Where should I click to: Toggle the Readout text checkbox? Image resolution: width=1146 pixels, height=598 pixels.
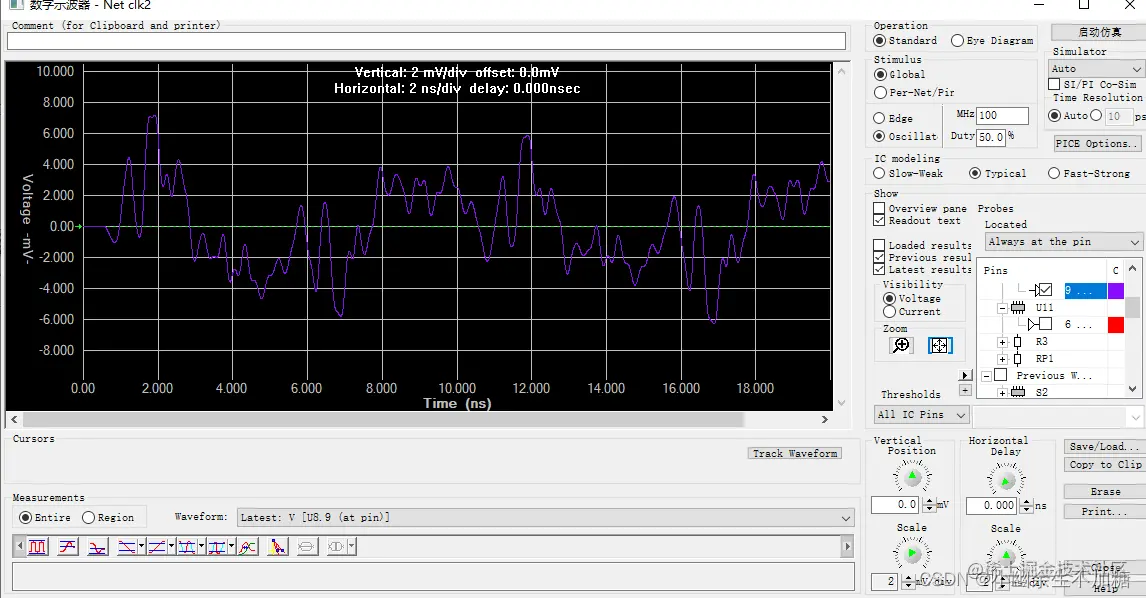pos(879,220)
